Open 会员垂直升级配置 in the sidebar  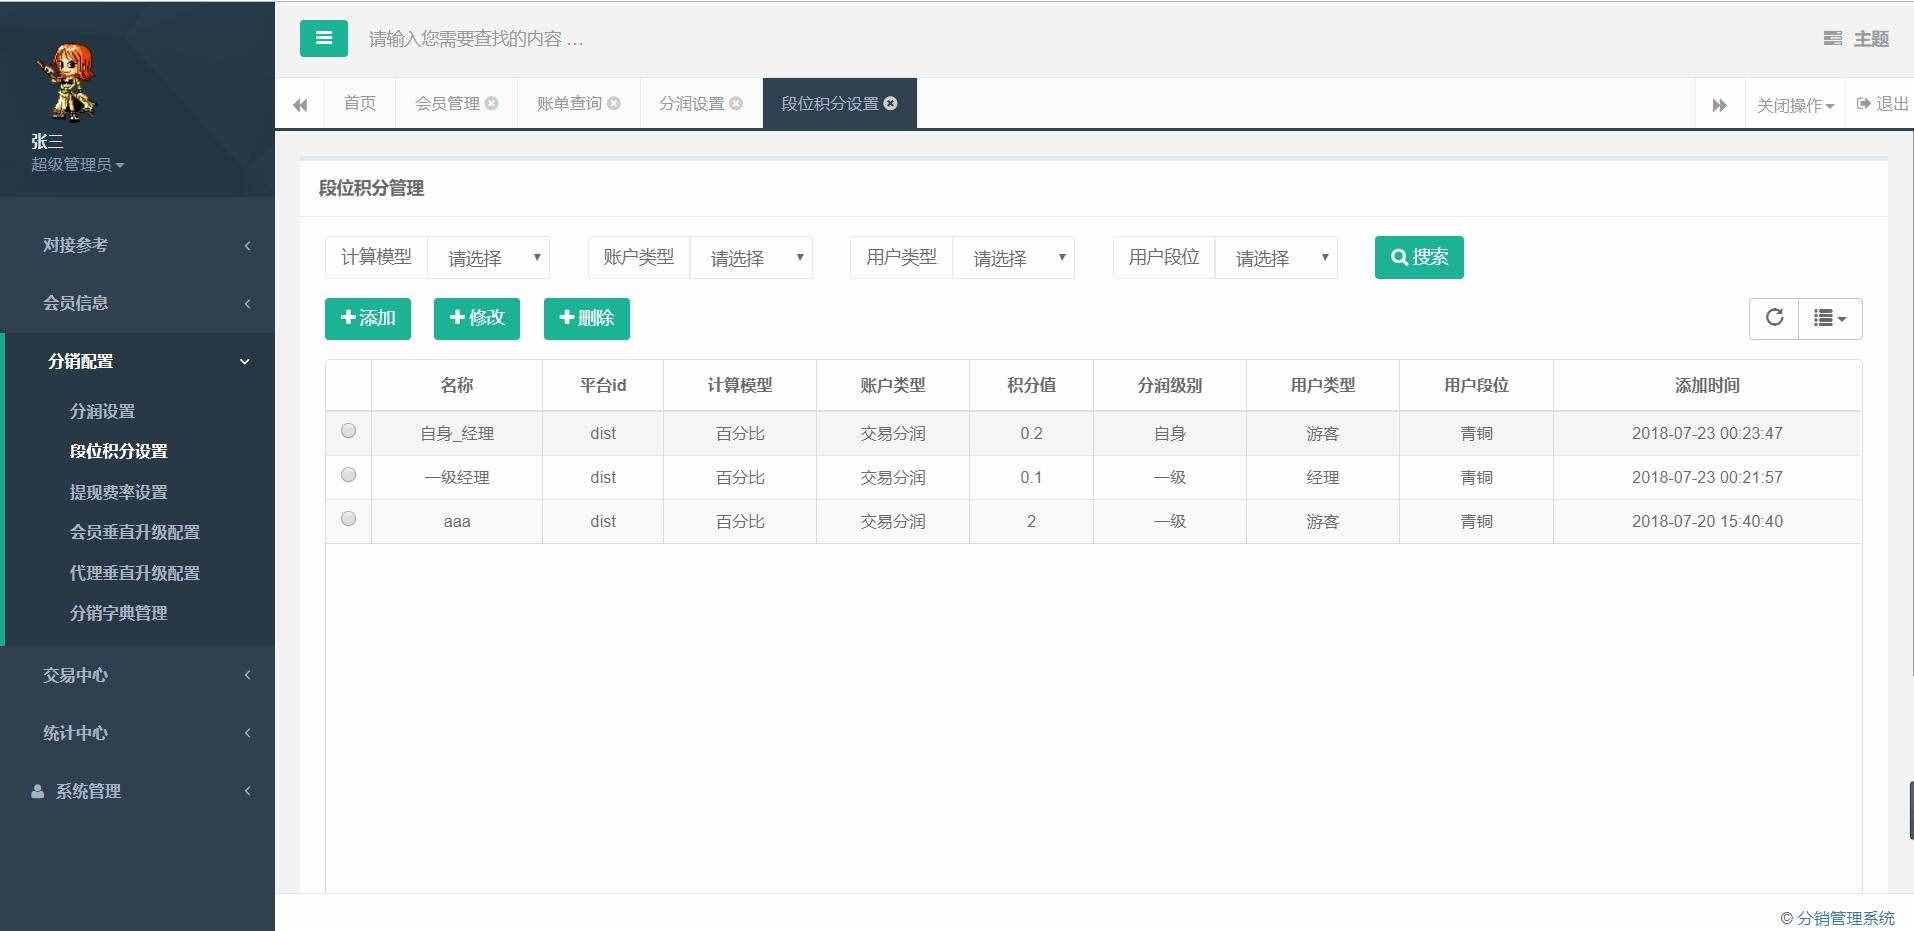coord(135,532)
